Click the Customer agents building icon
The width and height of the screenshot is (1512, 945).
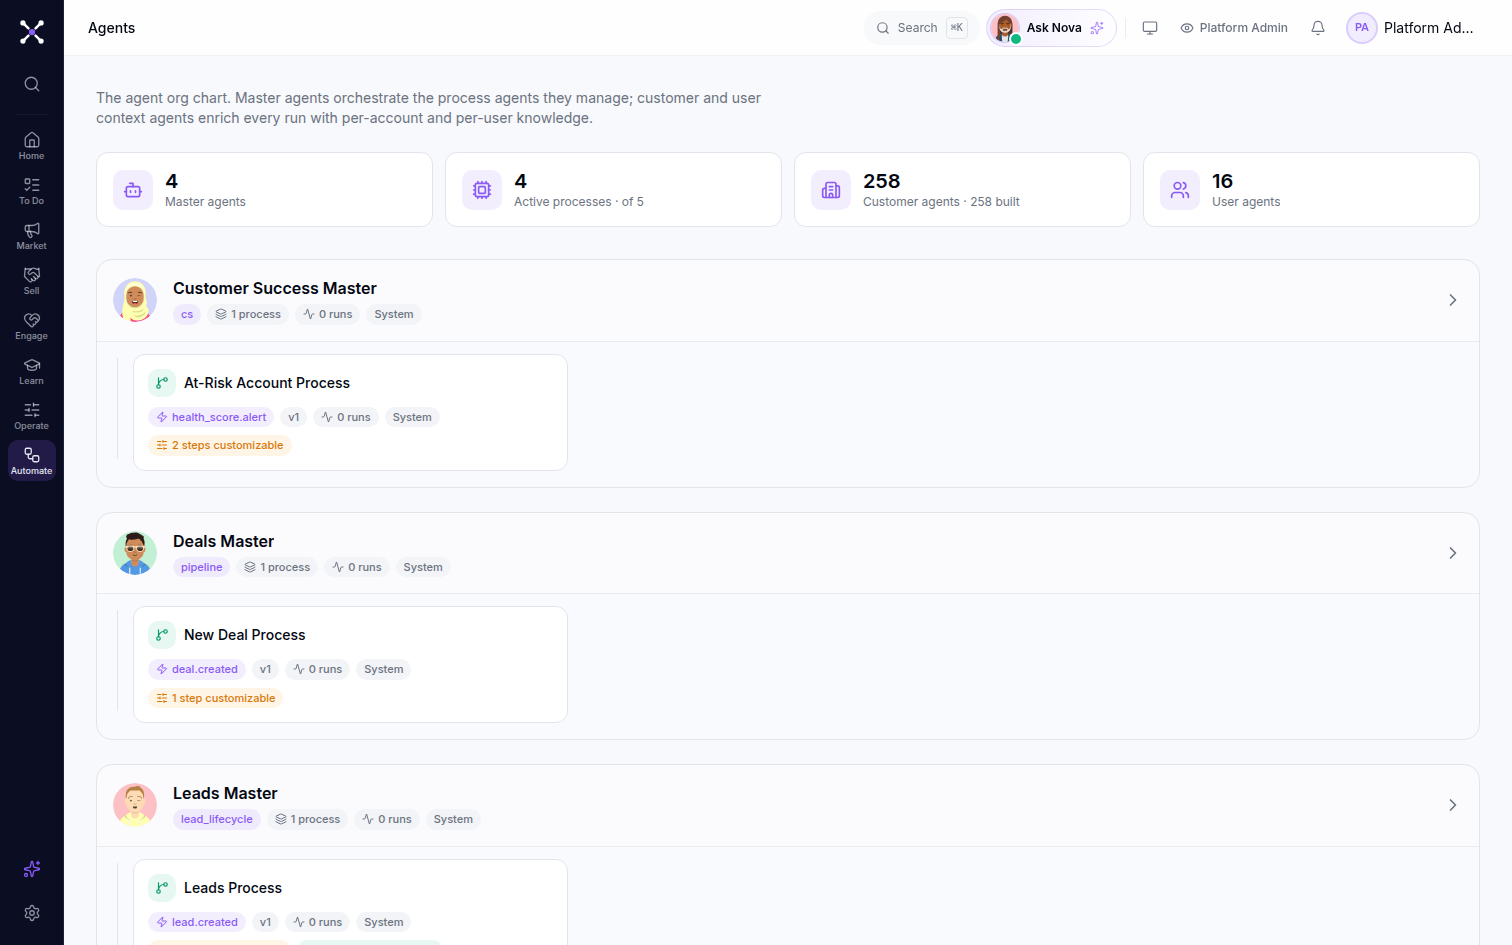[831, 190]
